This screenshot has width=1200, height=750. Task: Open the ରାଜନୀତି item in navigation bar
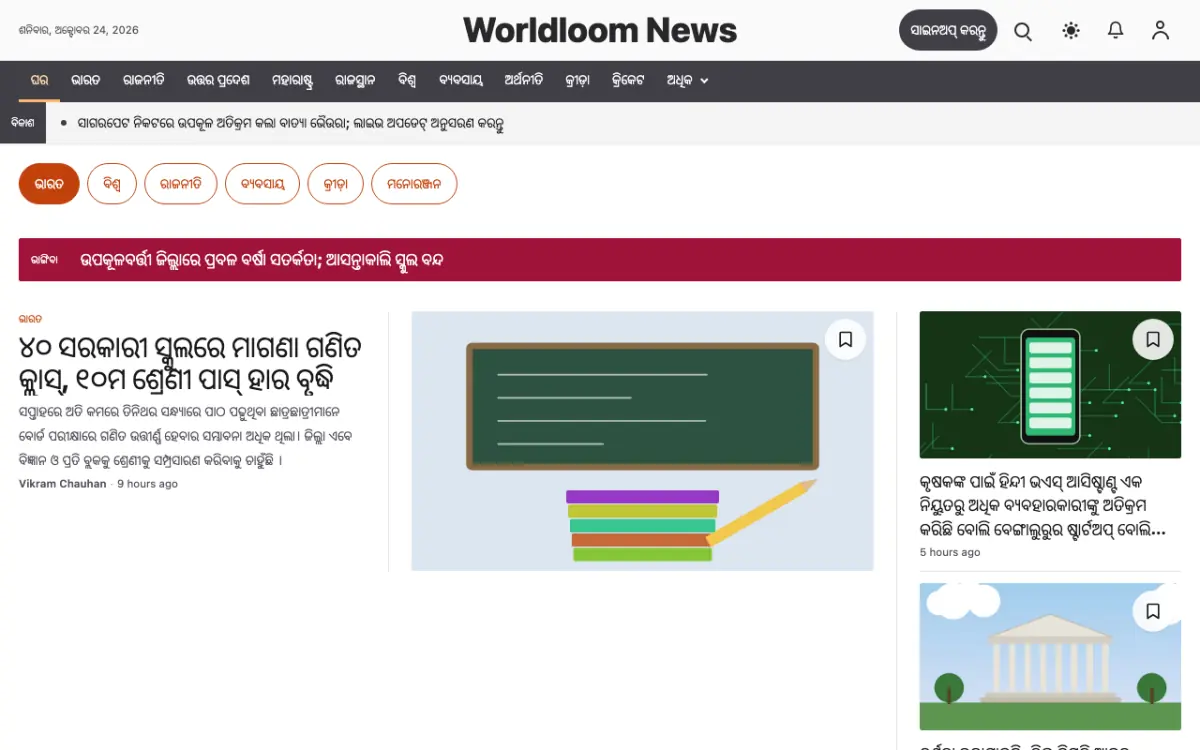(144, 80)
